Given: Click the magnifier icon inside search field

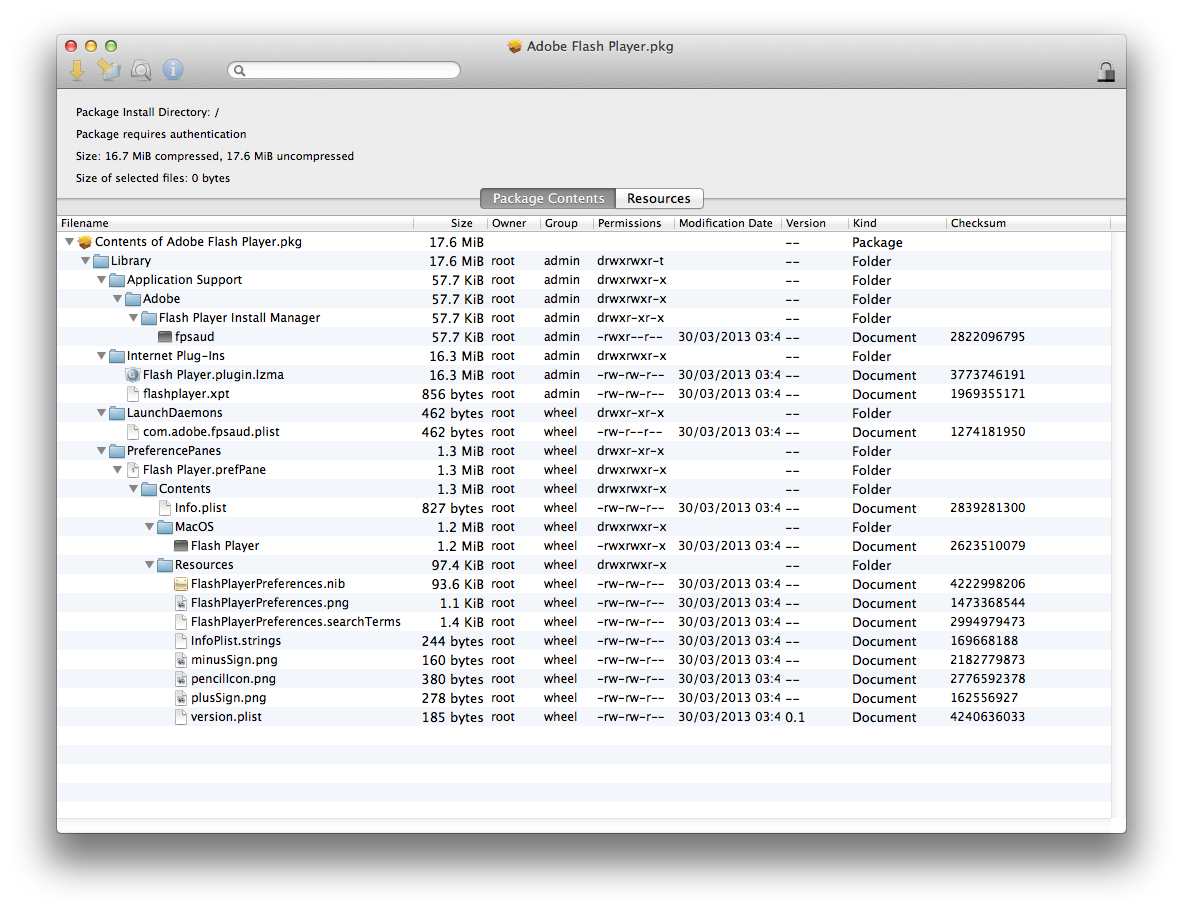Looking at the screenshot, I should click(240, 70).
